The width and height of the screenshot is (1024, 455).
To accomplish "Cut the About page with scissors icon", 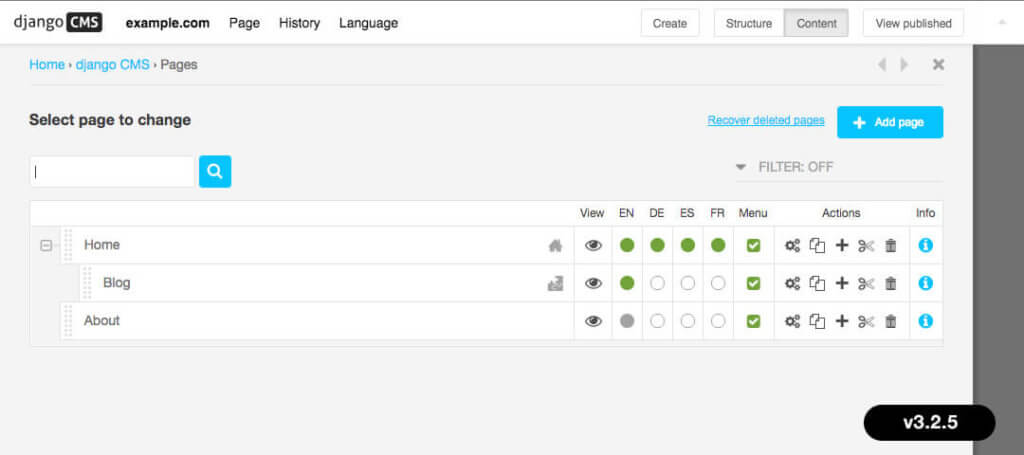I will pos(866,321).
